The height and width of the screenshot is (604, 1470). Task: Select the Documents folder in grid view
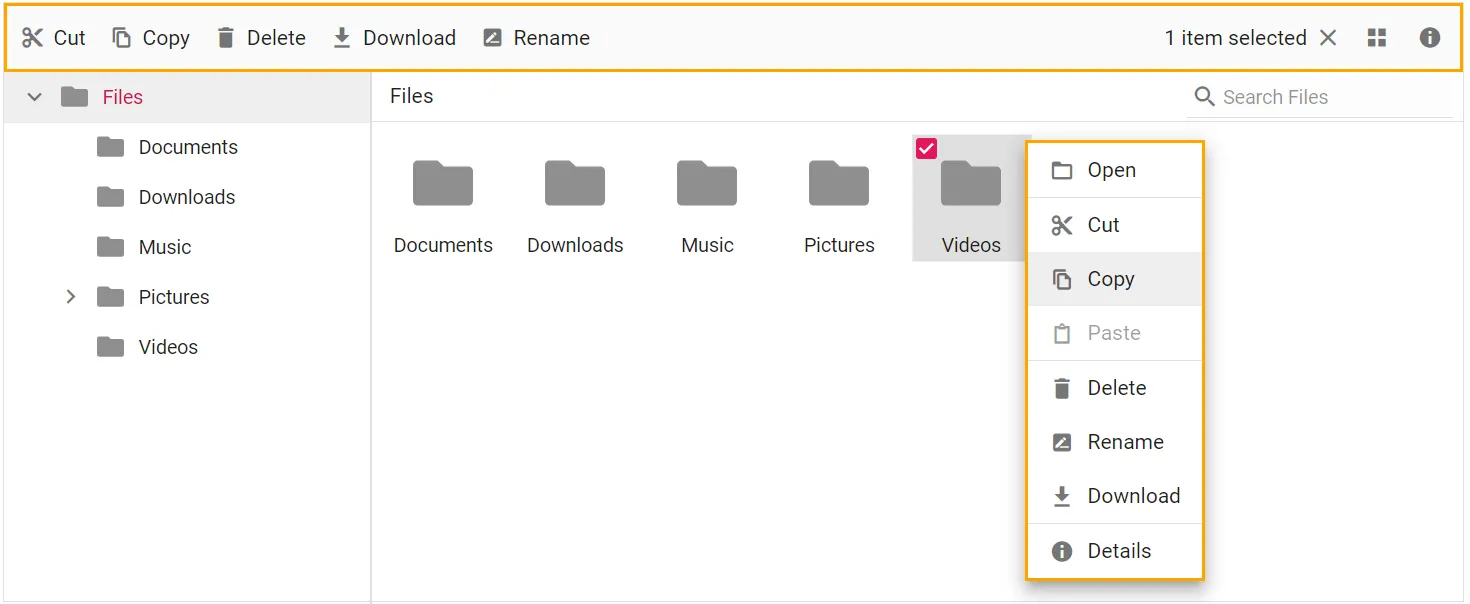pyautogui.click(x=443, y=198)
